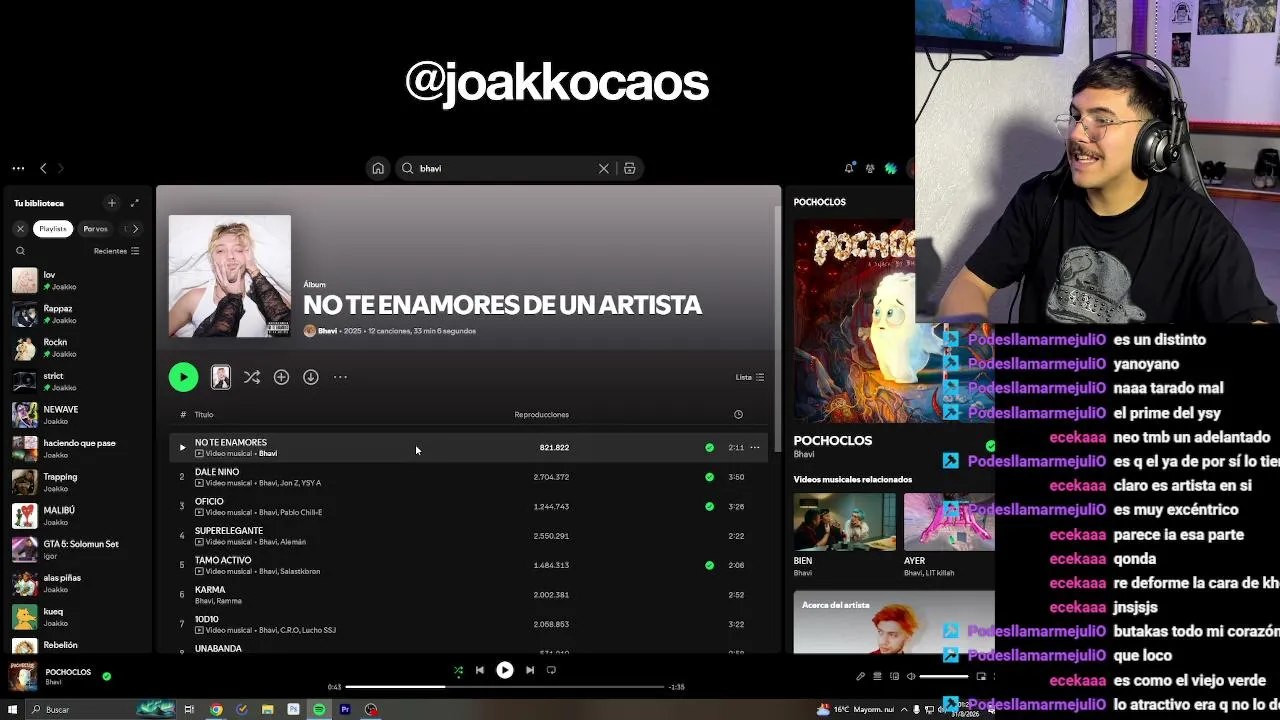Open the 'NEWAVE' playlist
The height and width of the screenshot is (720, 1280).
pyautogui.click(x=78, y=415)
